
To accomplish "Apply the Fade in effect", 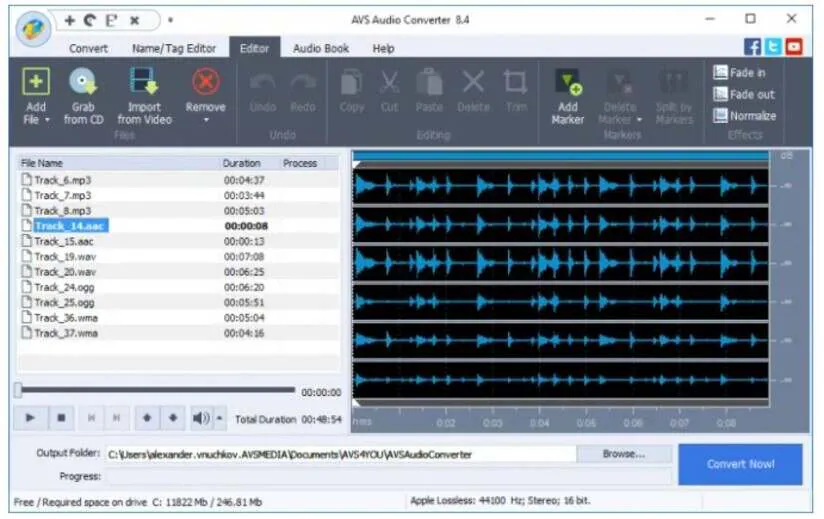I will pos(739,72).
